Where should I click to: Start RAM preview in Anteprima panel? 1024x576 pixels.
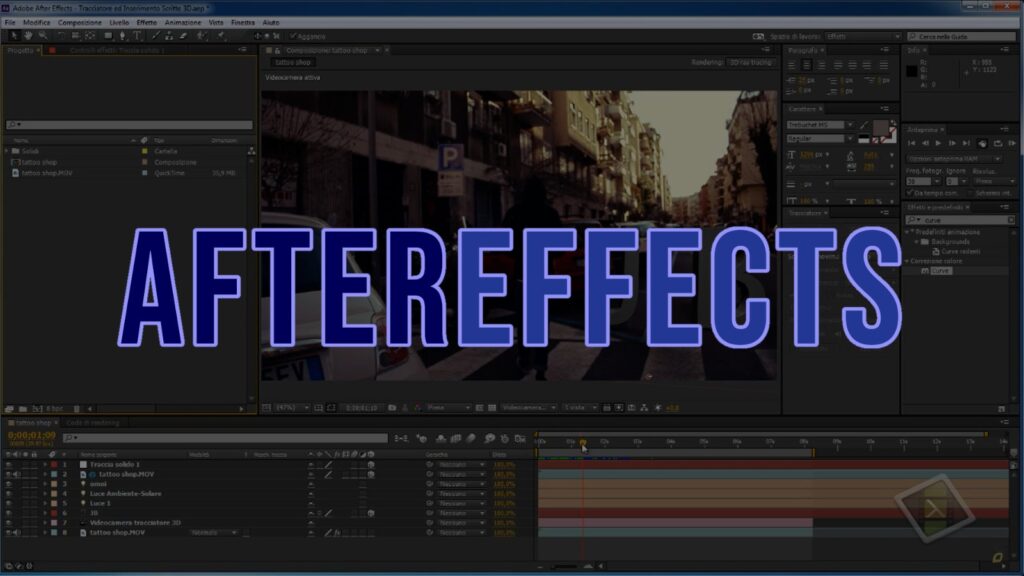pyautogui.click(x=1012, y=143)
